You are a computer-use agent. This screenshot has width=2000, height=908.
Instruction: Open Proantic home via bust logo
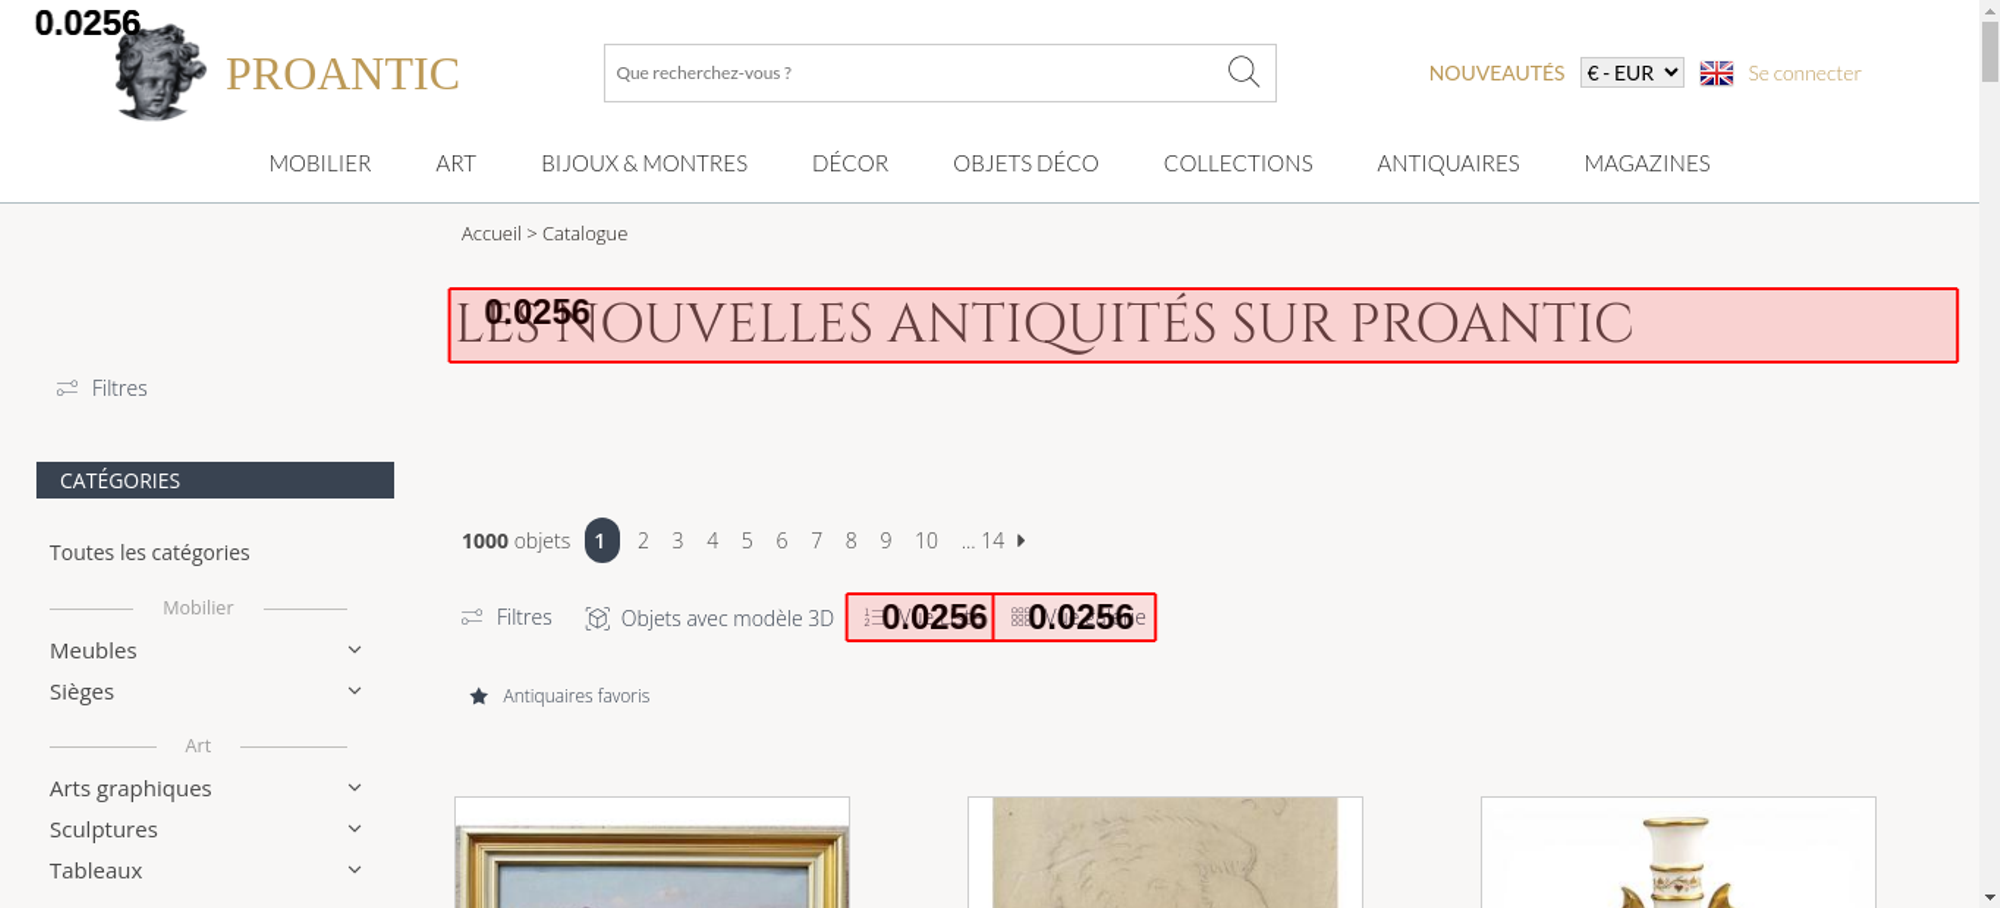tap(160, 72)
